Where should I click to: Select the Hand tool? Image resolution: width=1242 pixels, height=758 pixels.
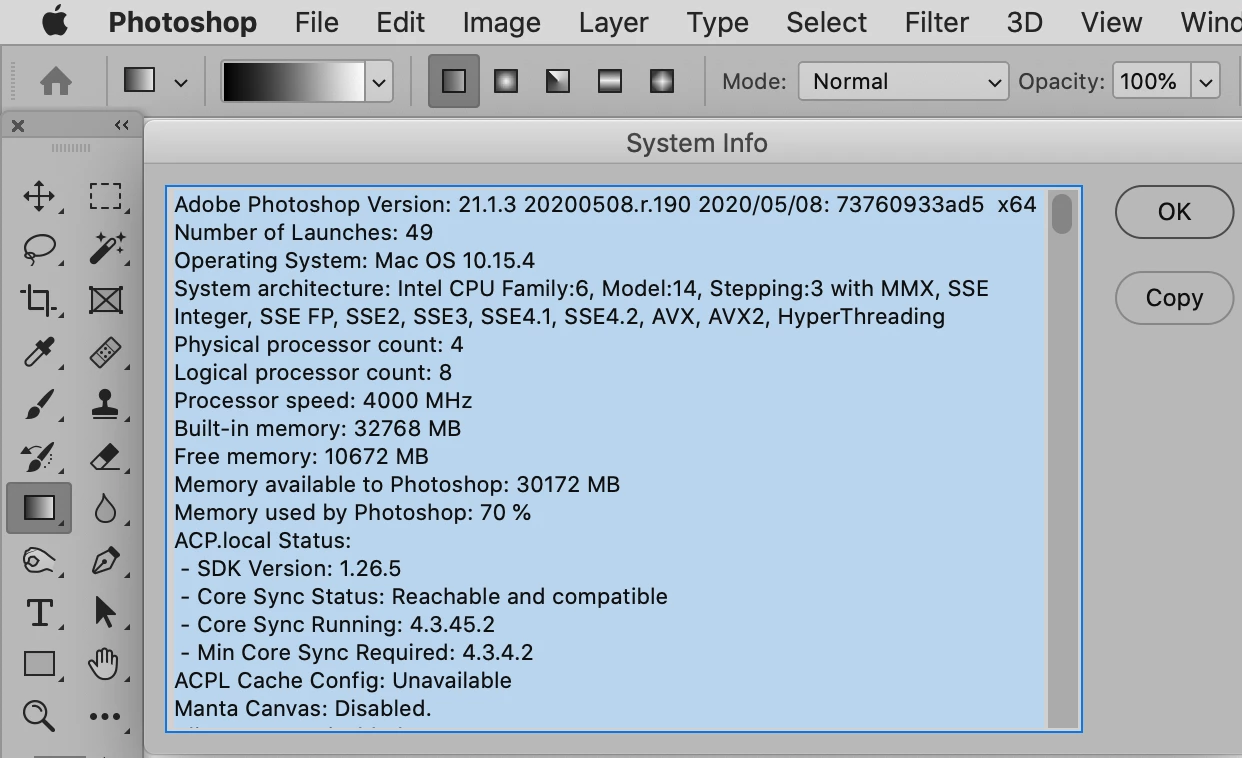105,664
